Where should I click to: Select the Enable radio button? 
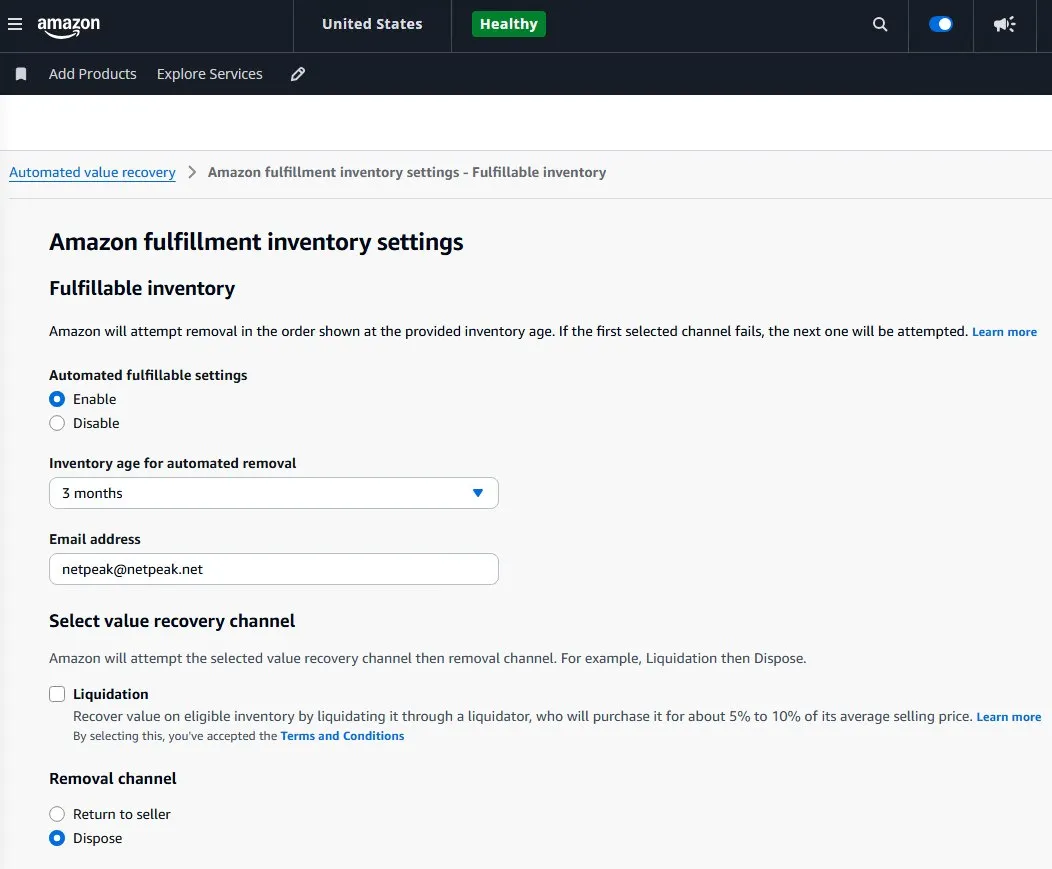(x=57, y=399)
